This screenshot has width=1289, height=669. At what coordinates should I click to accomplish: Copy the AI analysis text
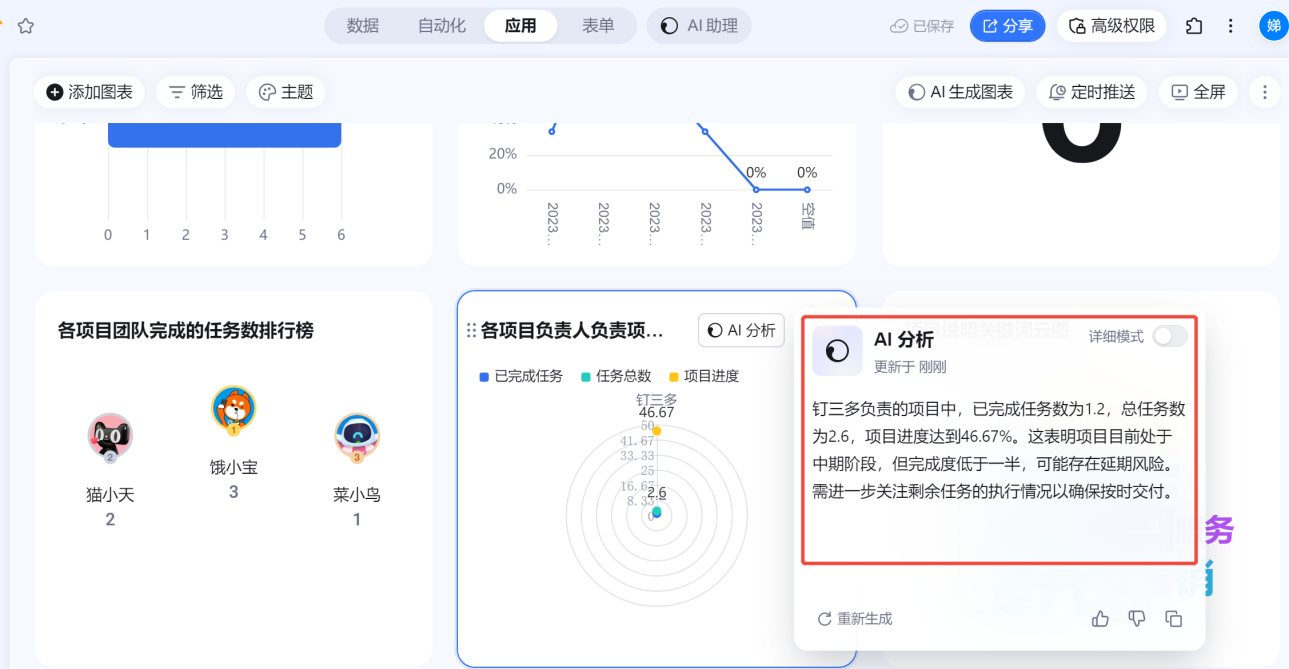(1174, 619)
